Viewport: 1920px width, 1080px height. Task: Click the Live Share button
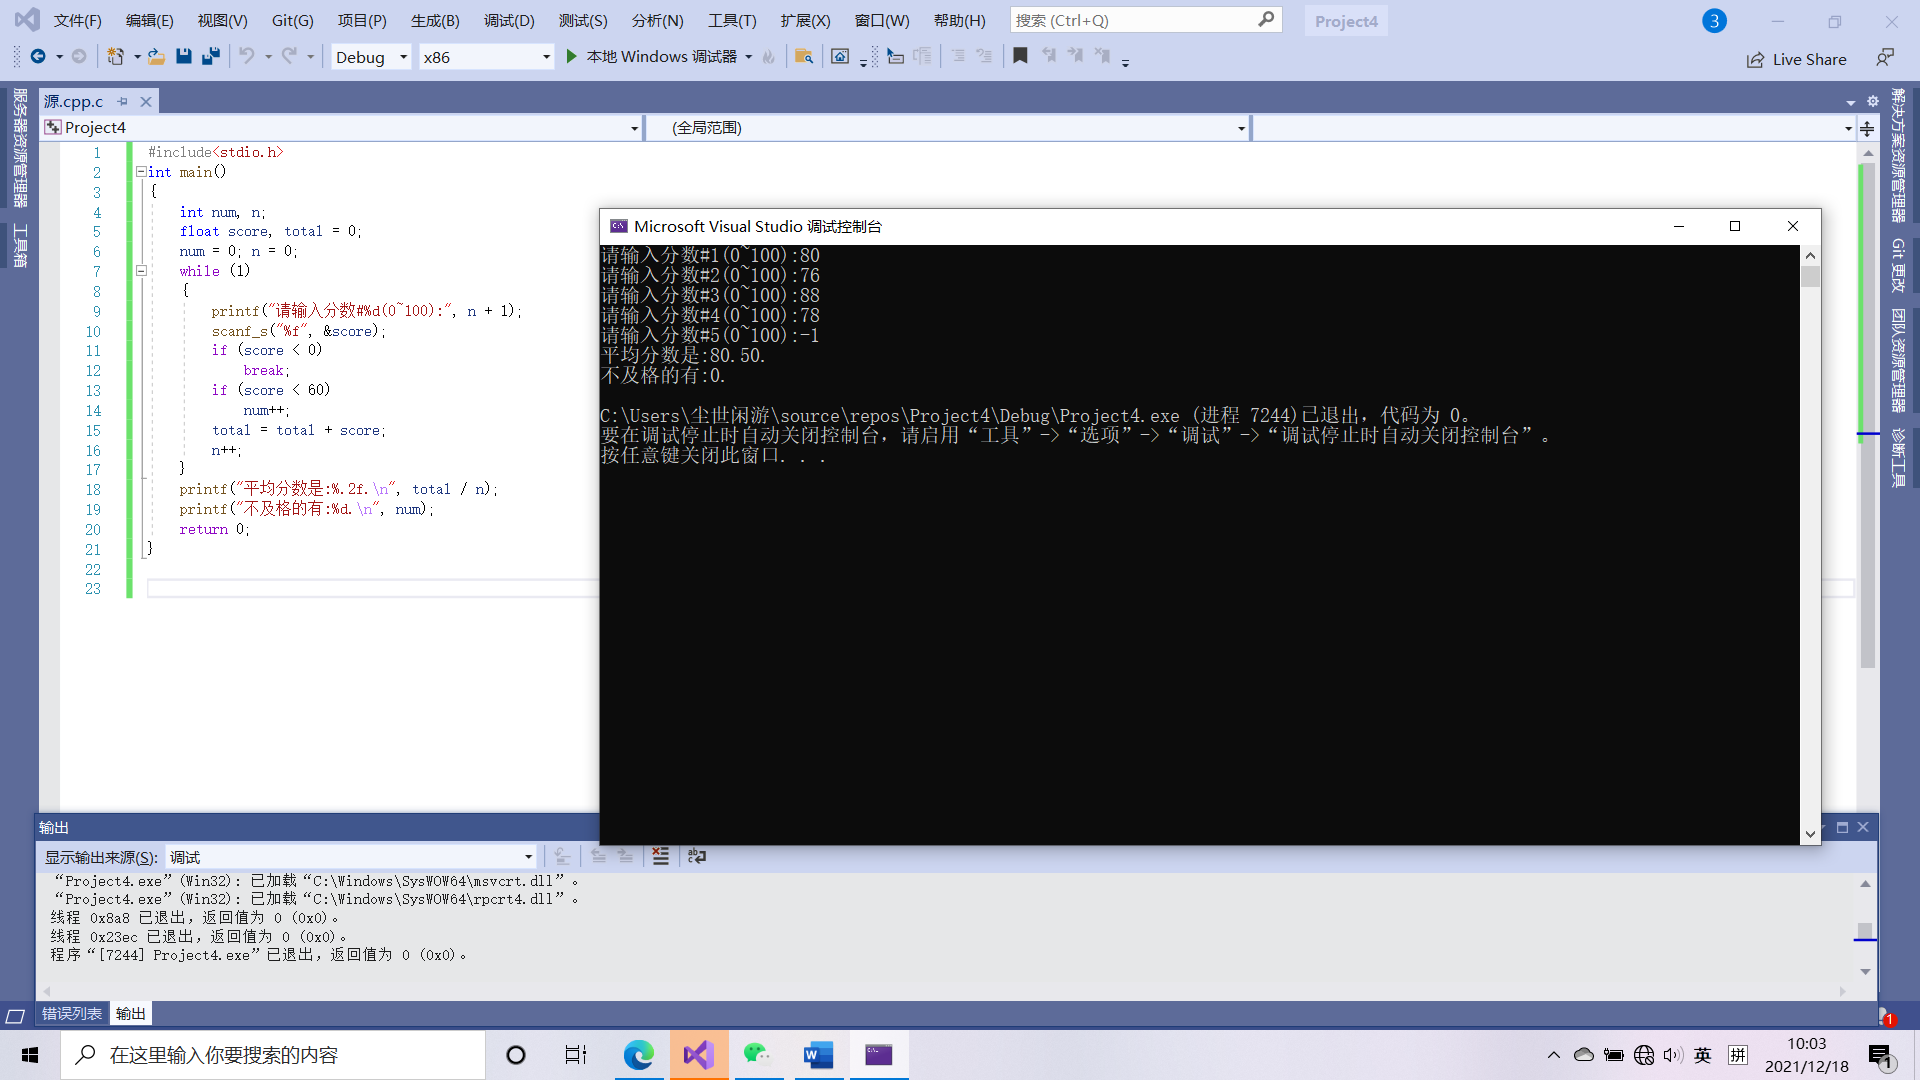click(x=1797, y=59)
